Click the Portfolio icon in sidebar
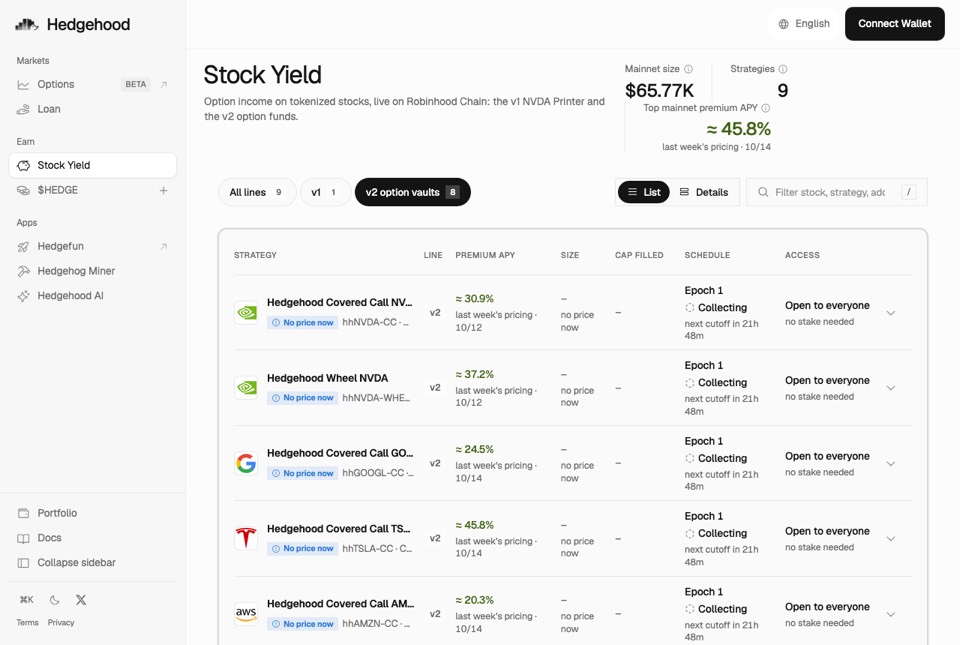The width and height of the screenshot is (960, 645). (x=23, y=513)
